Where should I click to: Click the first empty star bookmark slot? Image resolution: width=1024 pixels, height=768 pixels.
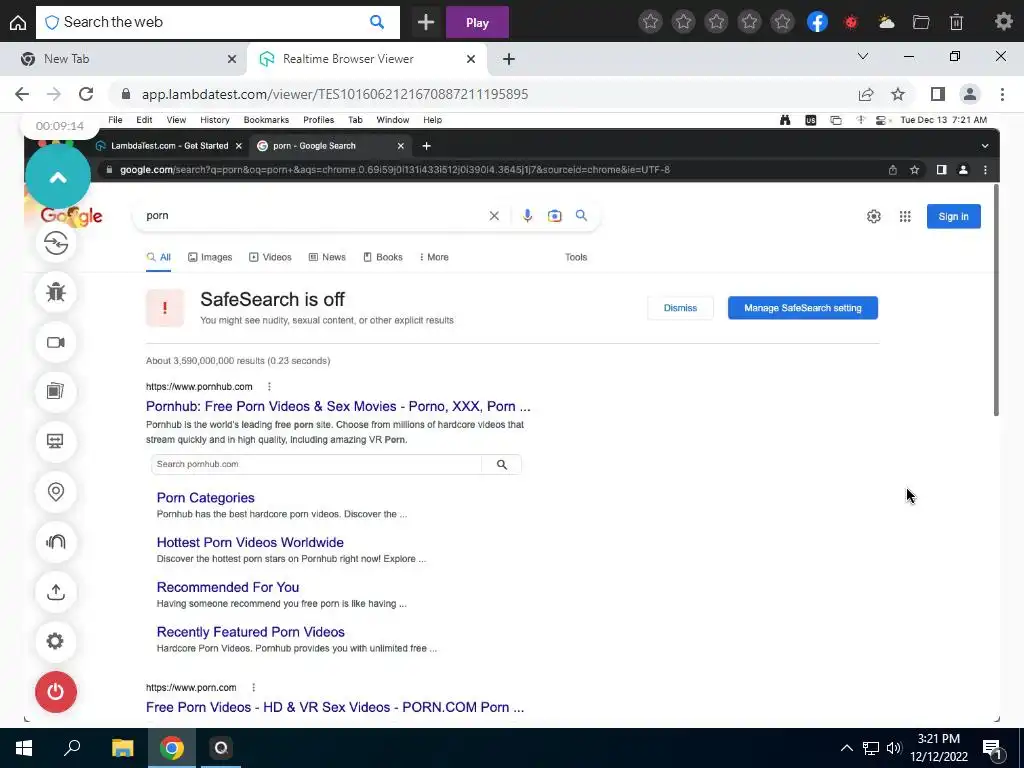coord(650,22)
